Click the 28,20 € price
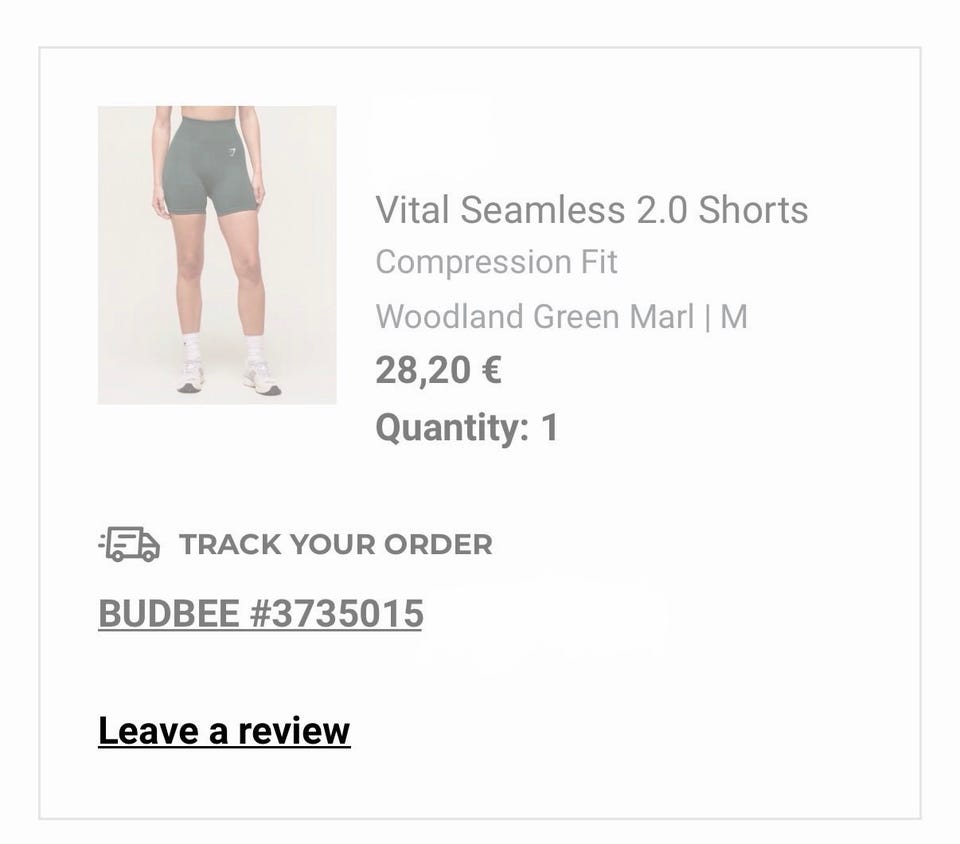 (438, 370)
